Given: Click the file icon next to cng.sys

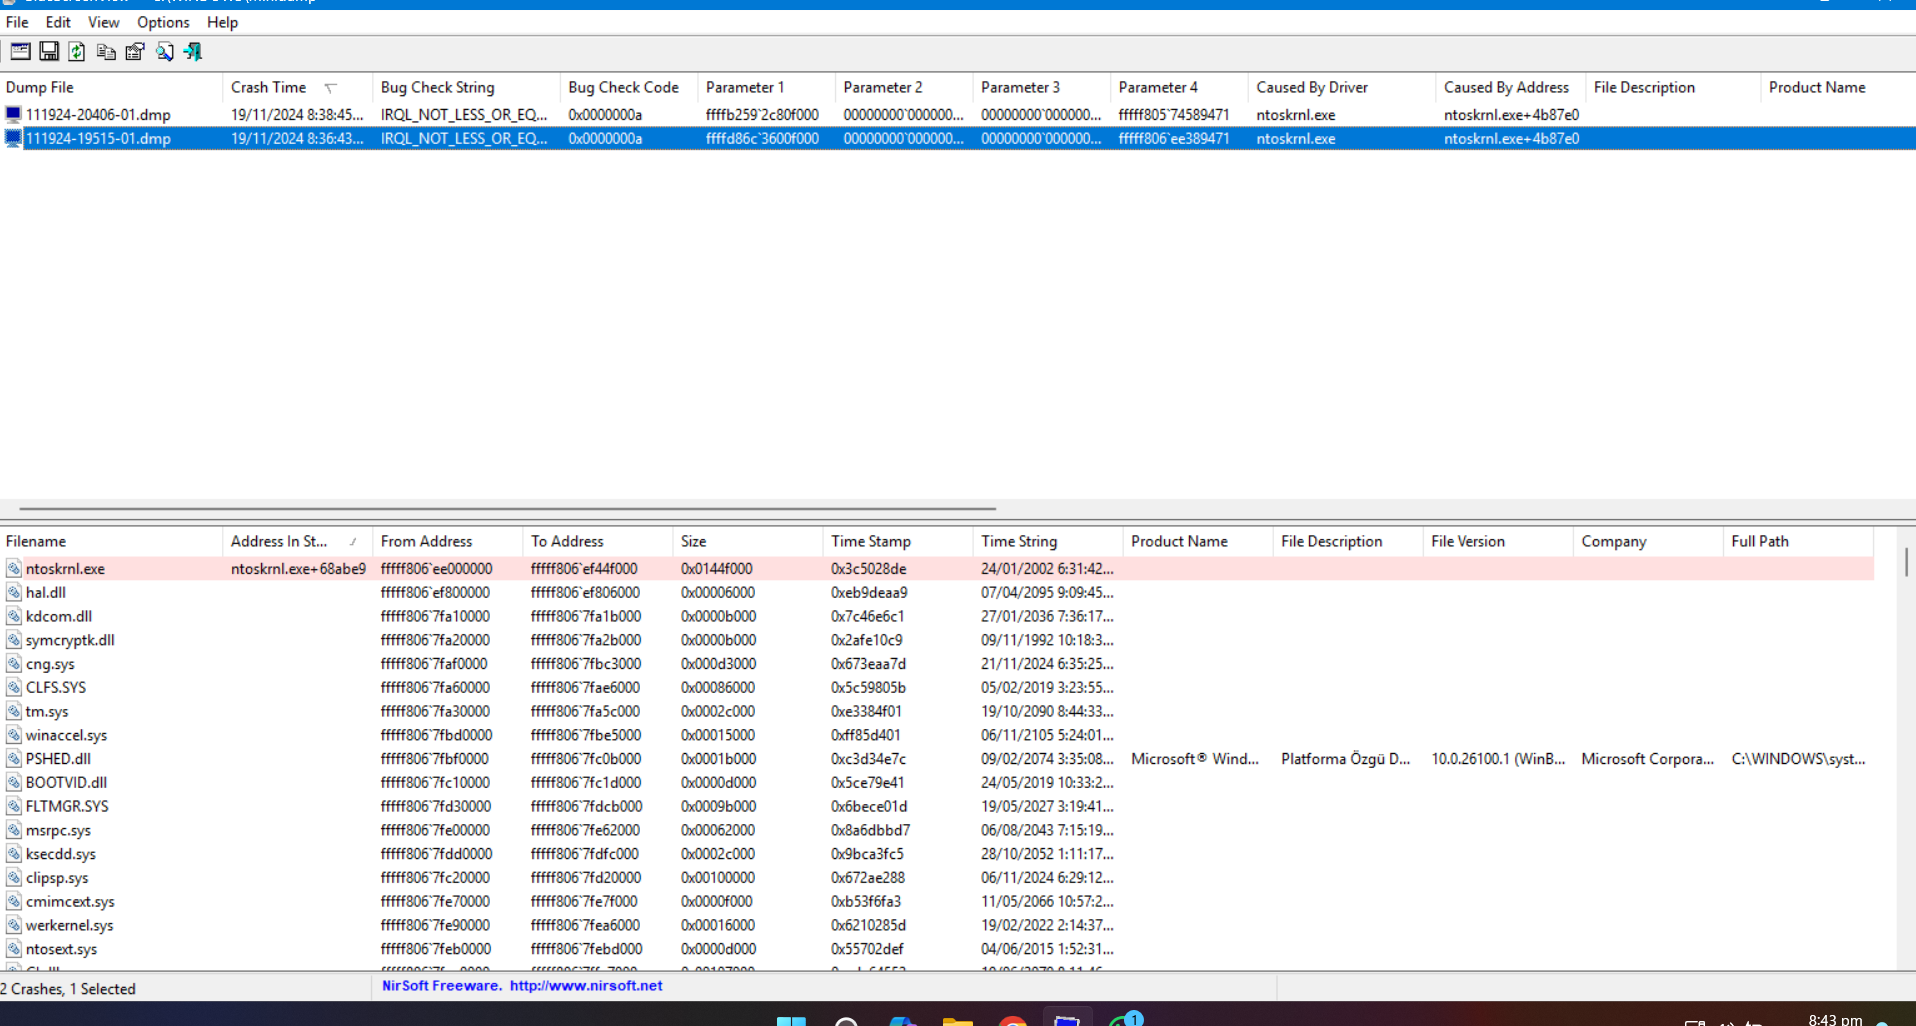Looking at the screenshot, I should pyautogui.click(x=14, y=664).
